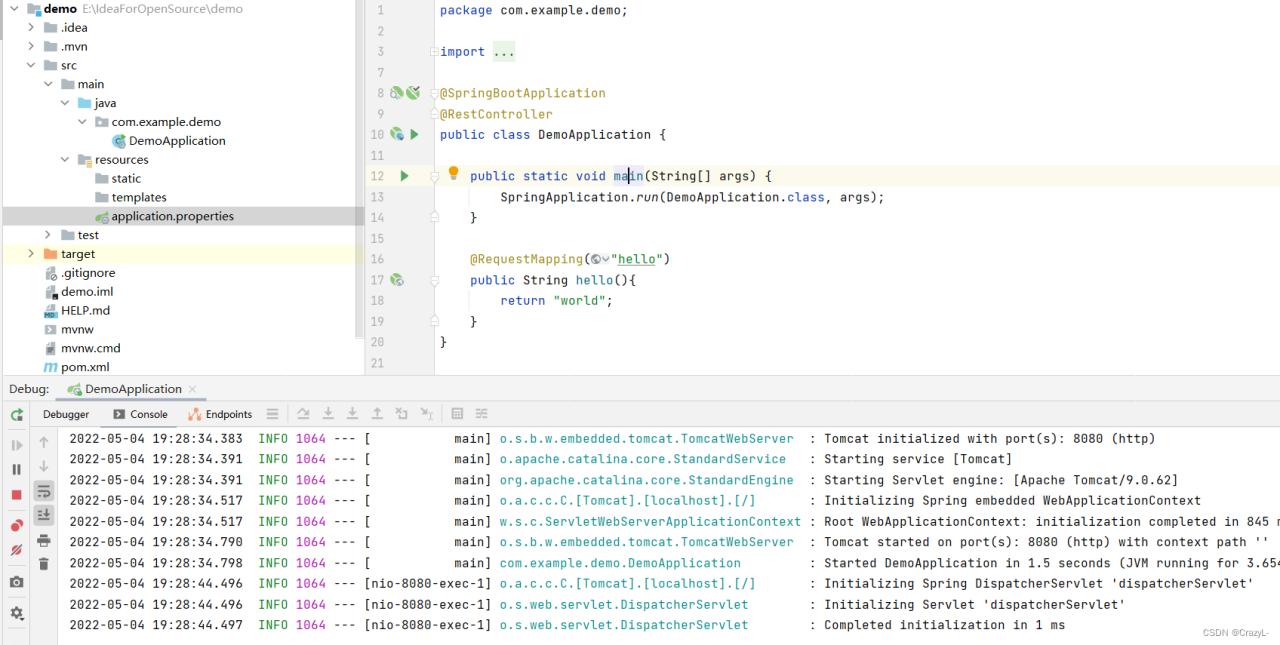Click the print console output icon
This screenshot has height=645, width=1280.
(x=44, y=541)
